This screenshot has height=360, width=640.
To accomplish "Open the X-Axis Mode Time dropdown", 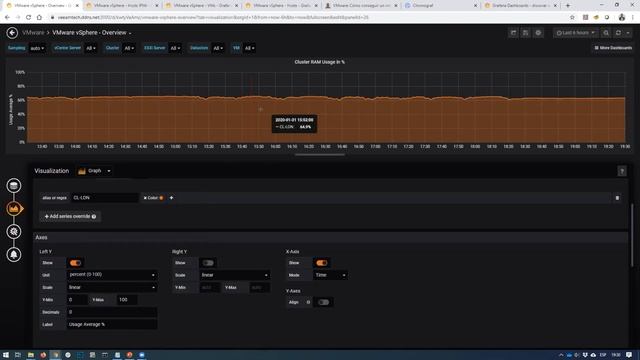I will (330, 275).
